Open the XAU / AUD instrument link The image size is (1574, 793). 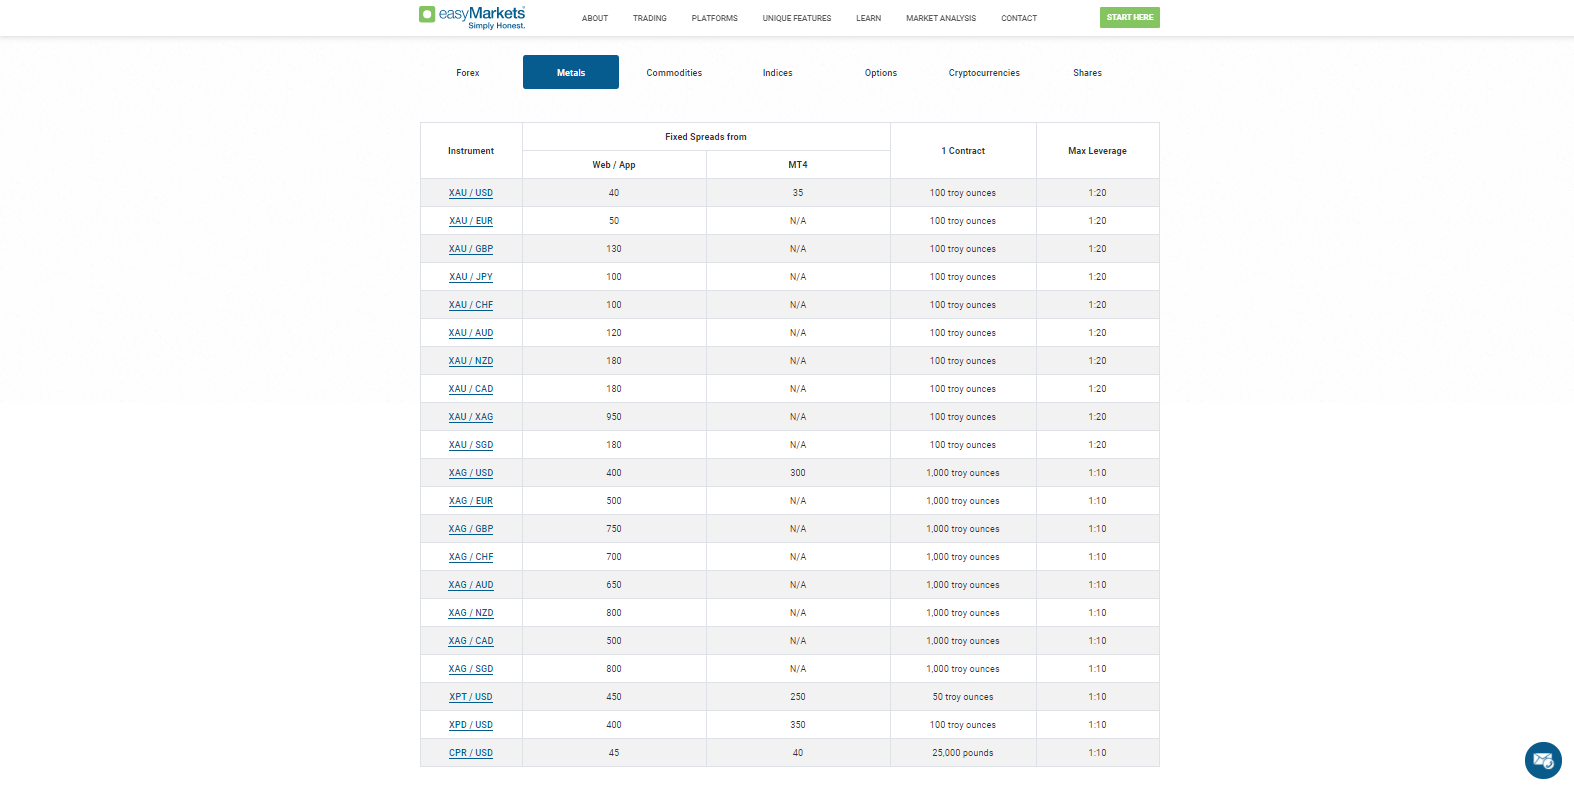471,333
